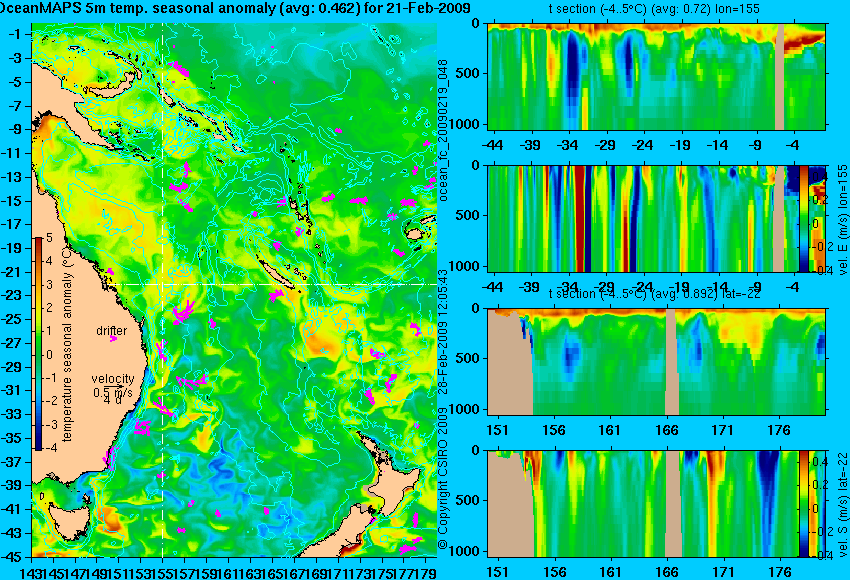Click latitude tick '-45' on map axis

tap(12, 557)
